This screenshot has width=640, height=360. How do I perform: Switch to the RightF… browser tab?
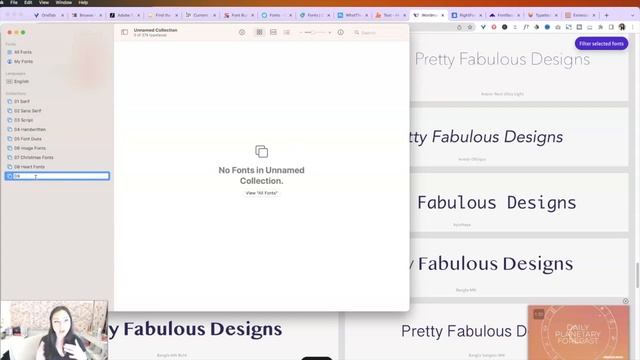click(466, 15)
